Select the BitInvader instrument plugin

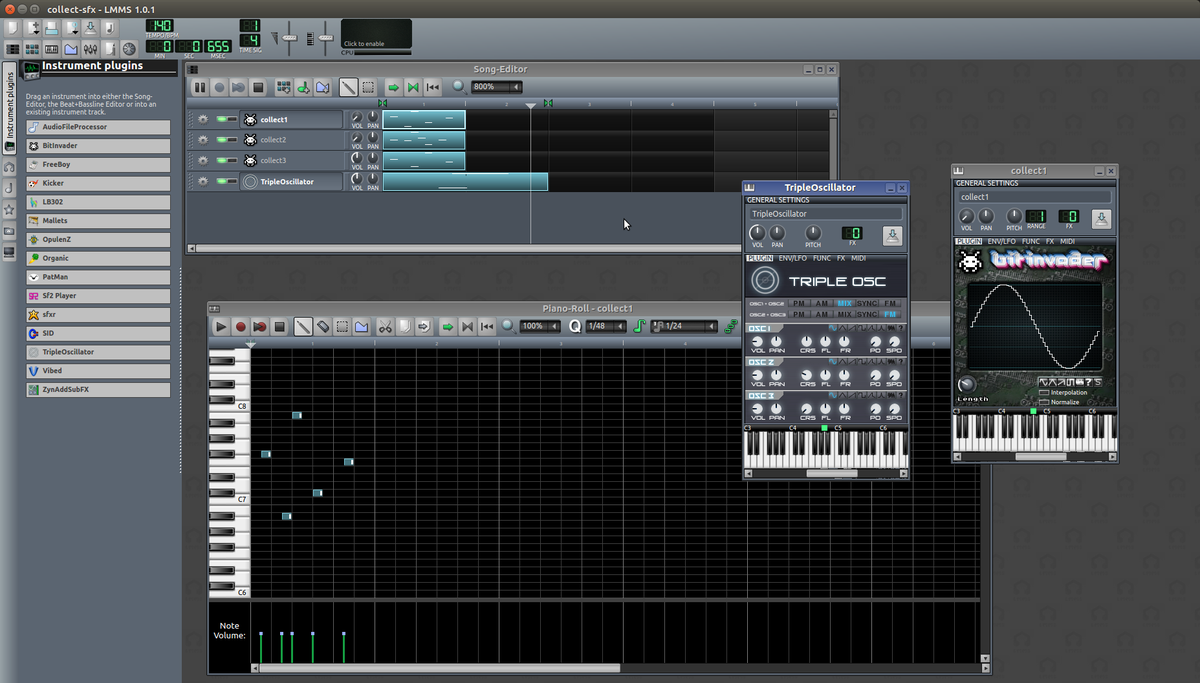coord(98,145)
